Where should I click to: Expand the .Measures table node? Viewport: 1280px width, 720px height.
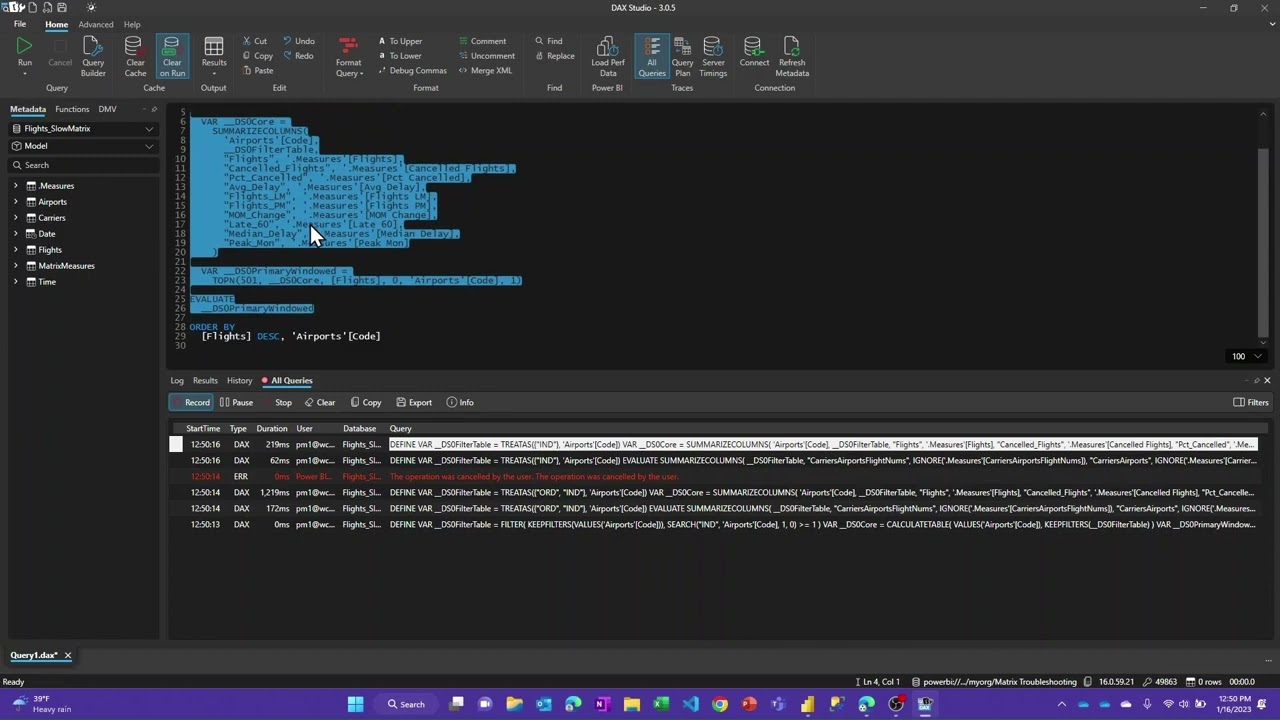tap(15, 186)
